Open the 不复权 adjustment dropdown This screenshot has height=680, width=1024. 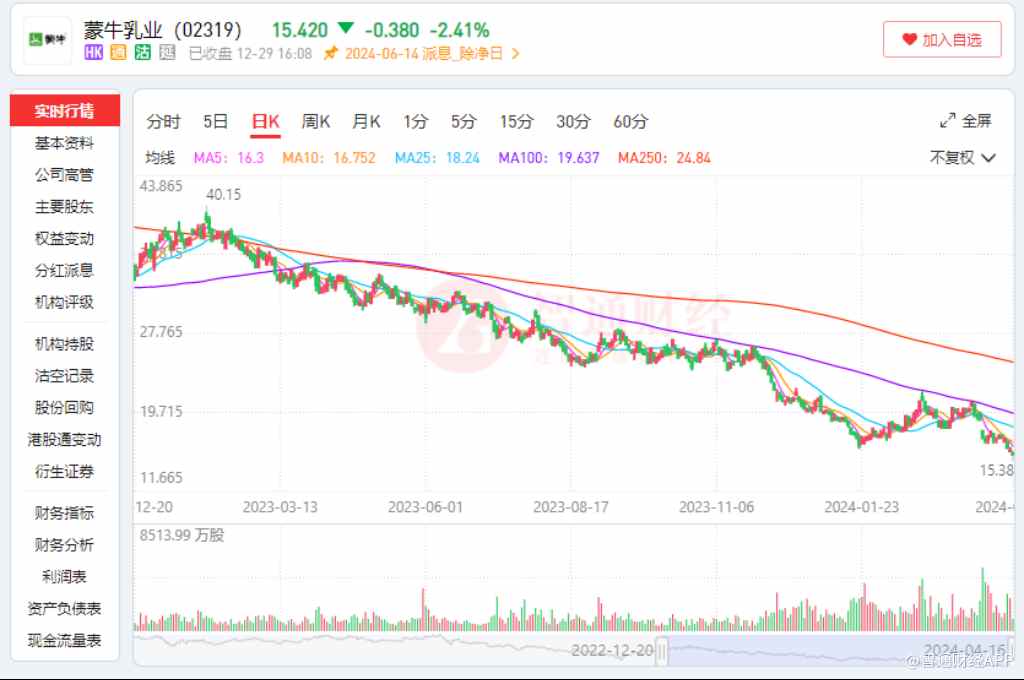(x=962, y=157)
